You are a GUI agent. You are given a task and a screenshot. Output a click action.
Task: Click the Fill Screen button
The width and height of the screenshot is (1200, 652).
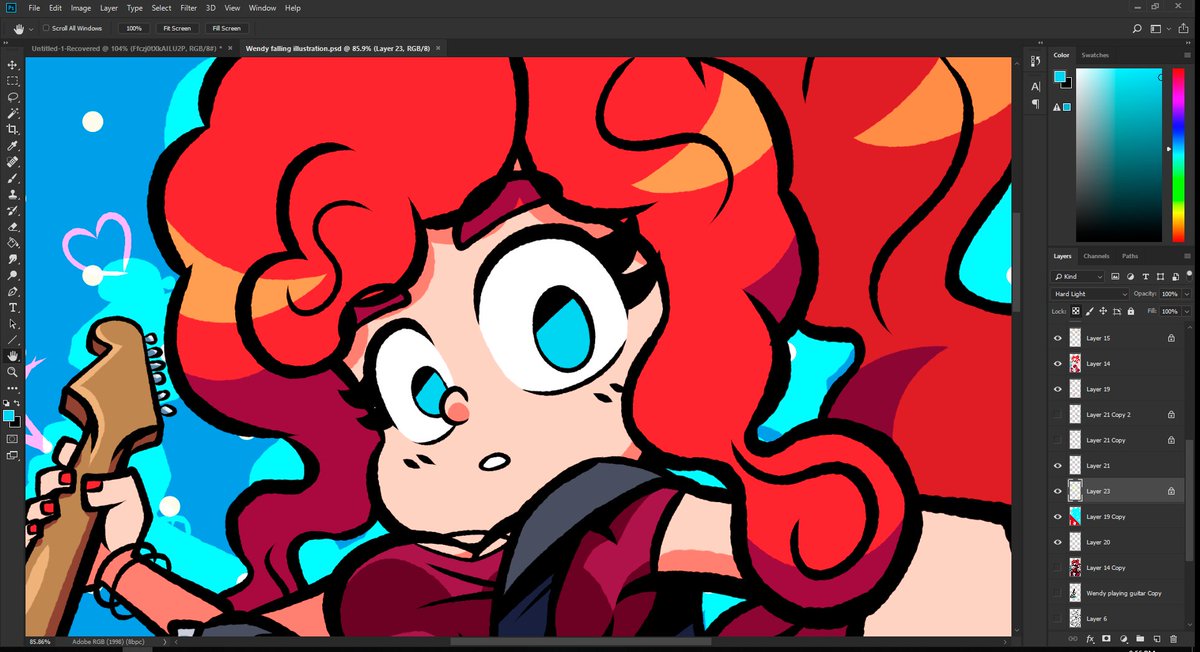[x=227, y=28]
